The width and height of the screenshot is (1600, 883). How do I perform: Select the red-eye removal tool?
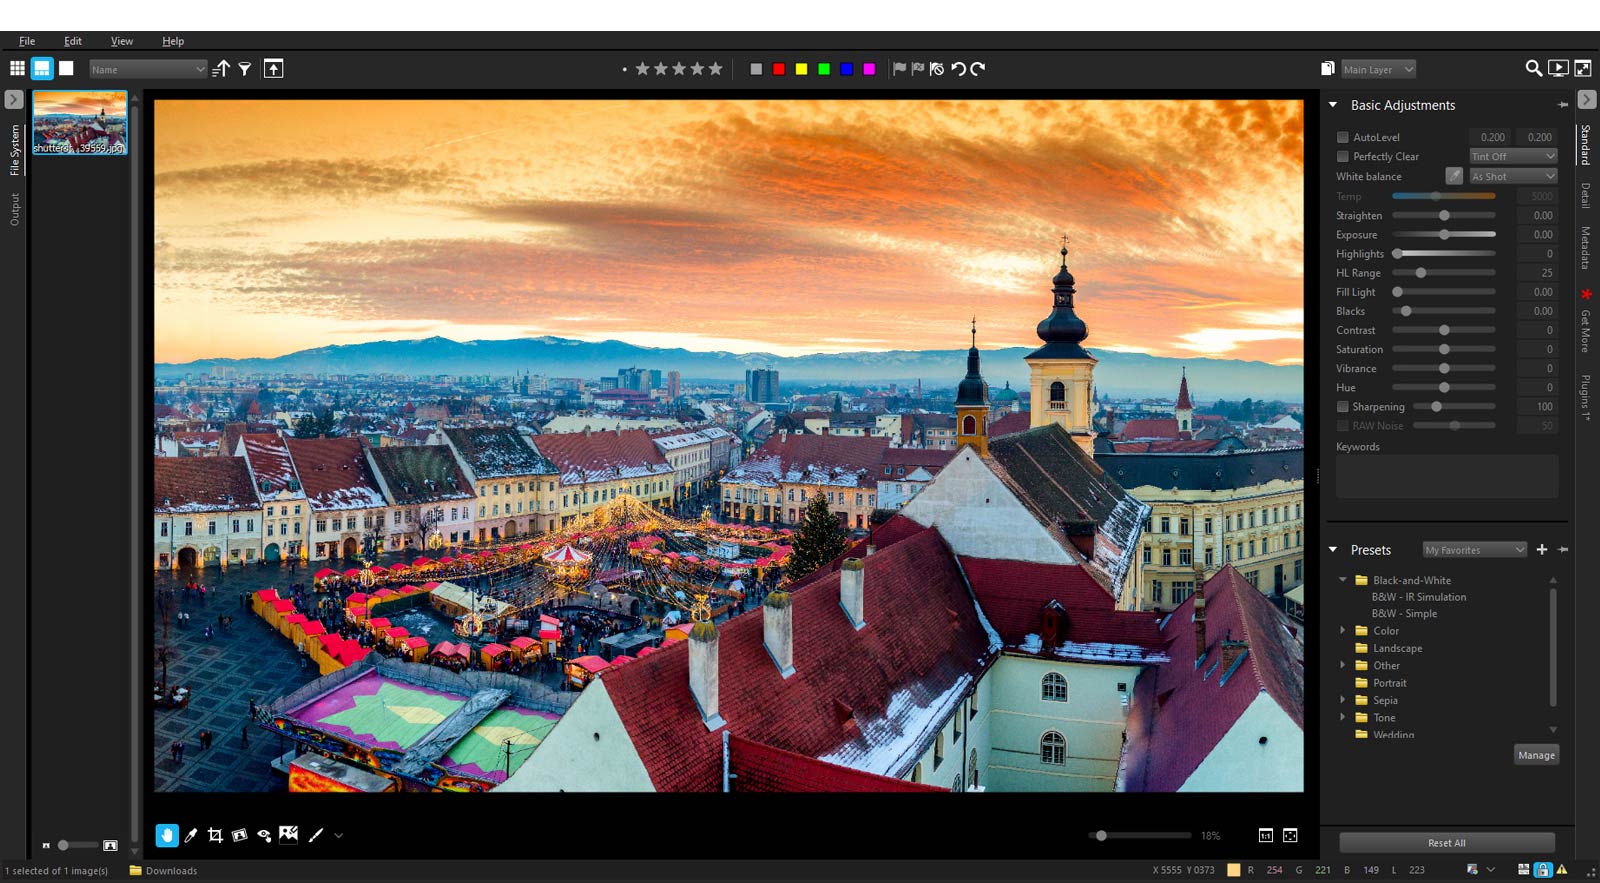click(x=264, y=835)
